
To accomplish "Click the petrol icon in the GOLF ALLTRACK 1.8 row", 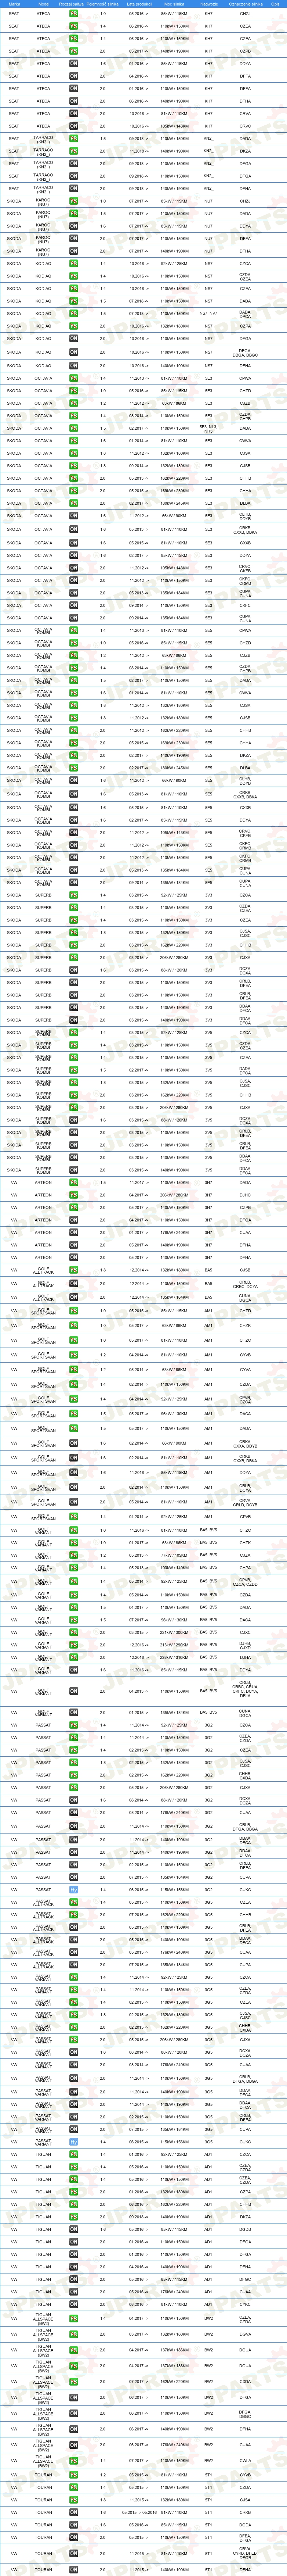I will point(74,1270).
